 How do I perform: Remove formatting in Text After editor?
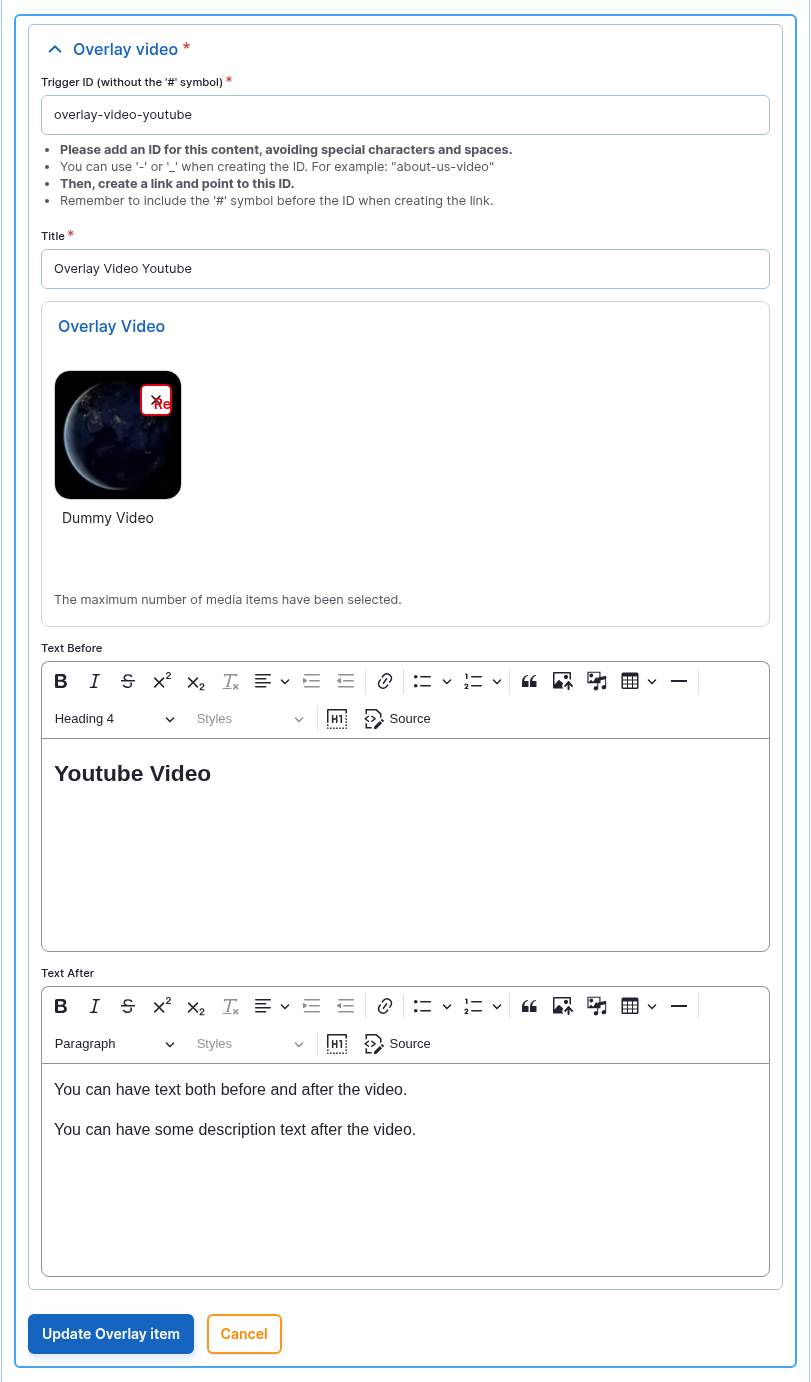coord(230,1006)
